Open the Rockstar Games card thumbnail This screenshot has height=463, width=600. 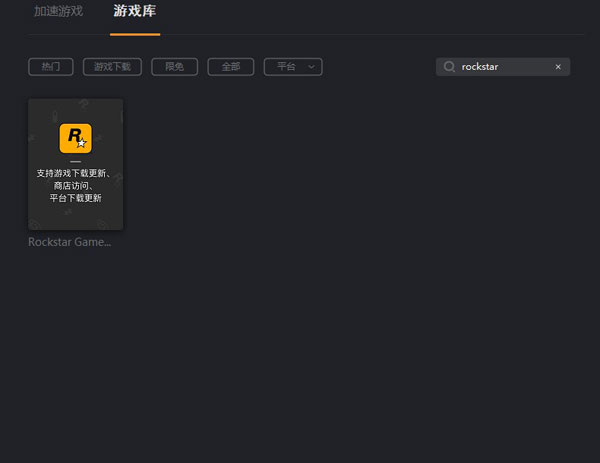[75, 164]
